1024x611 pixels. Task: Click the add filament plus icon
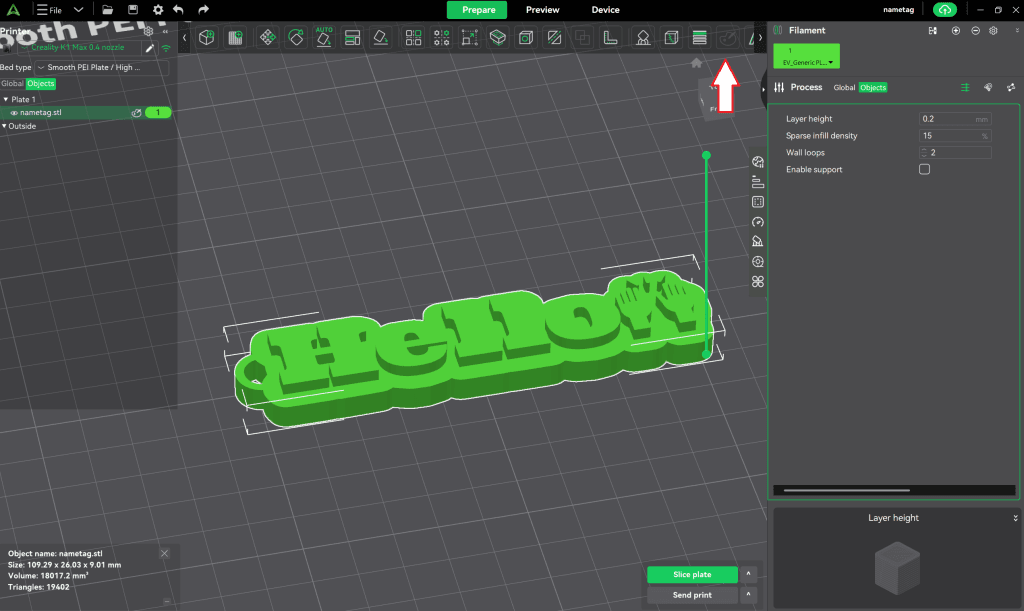pos(956,31)
